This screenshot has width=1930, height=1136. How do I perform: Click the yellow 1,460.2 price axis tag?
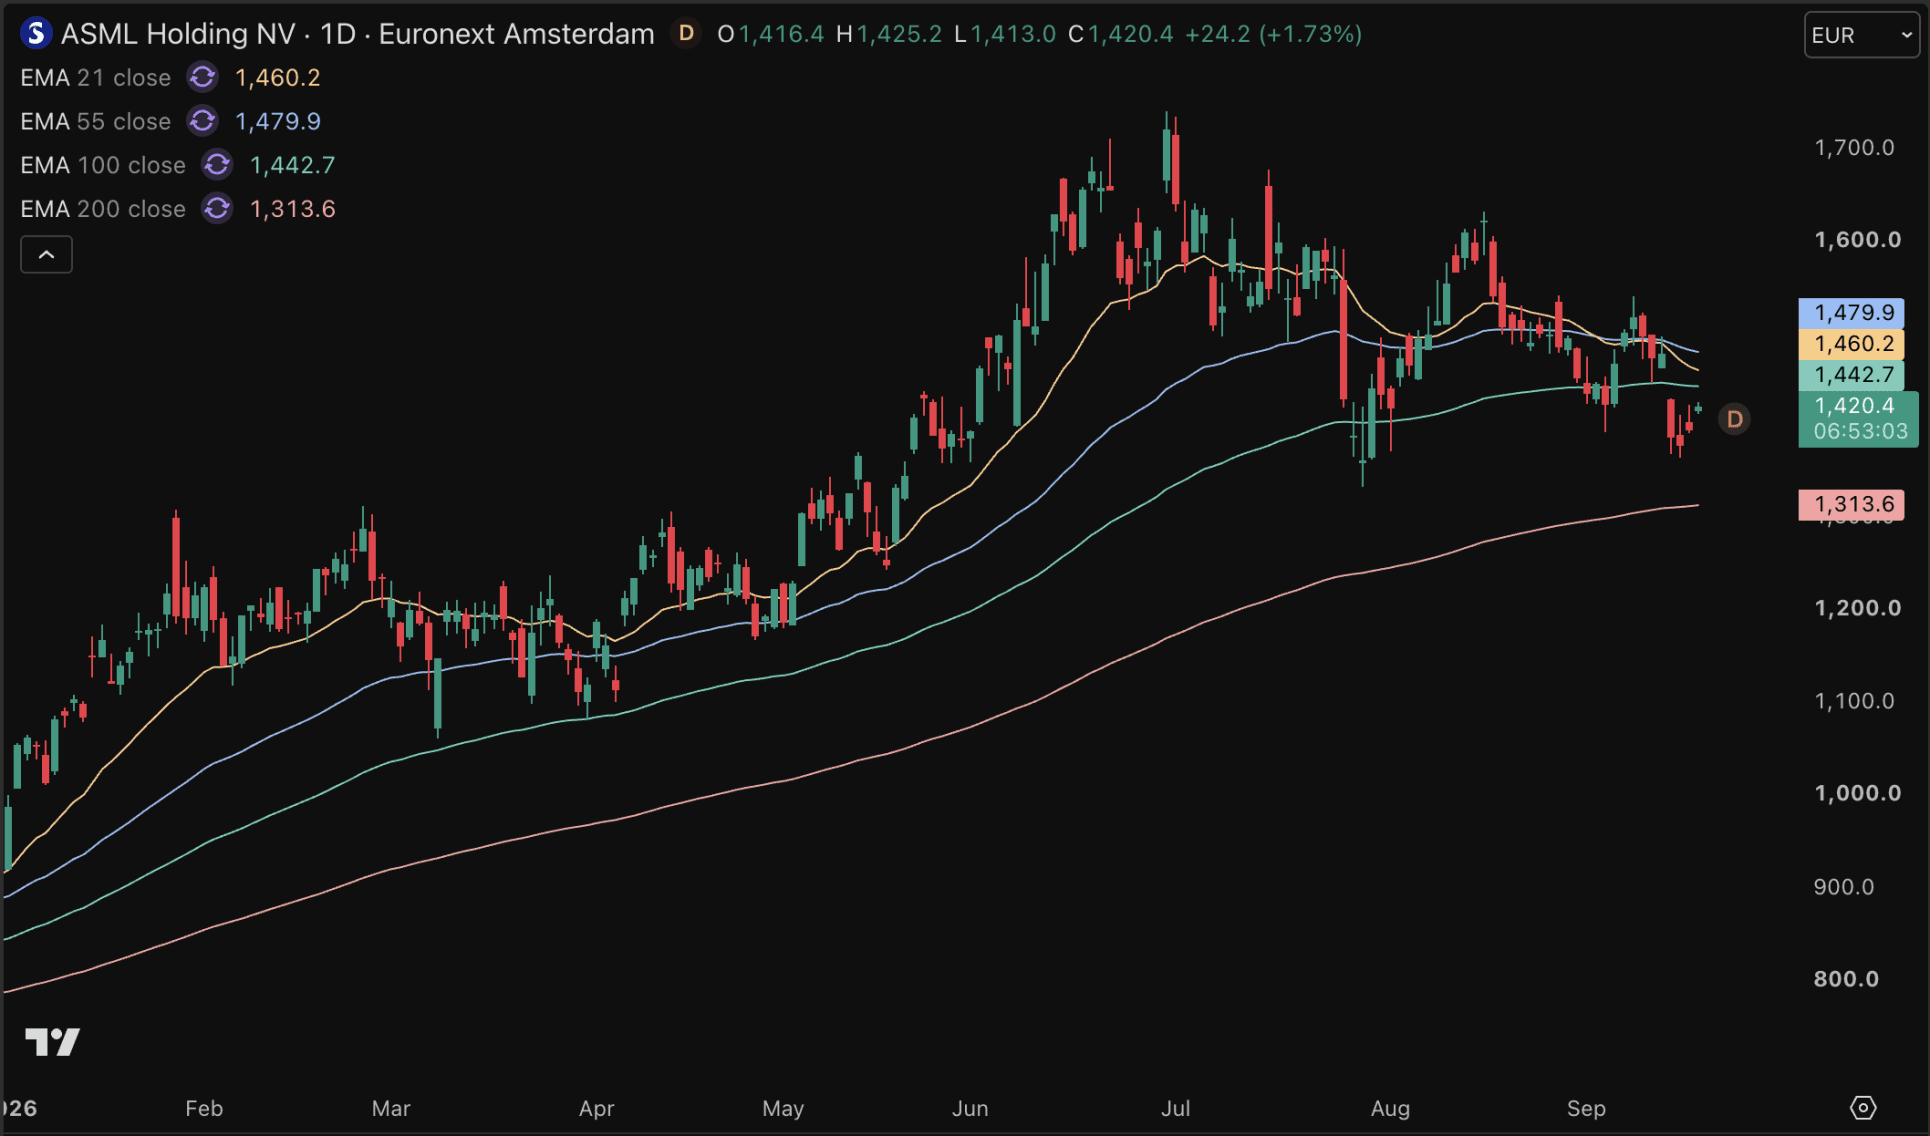click(x=1852, y=344)
